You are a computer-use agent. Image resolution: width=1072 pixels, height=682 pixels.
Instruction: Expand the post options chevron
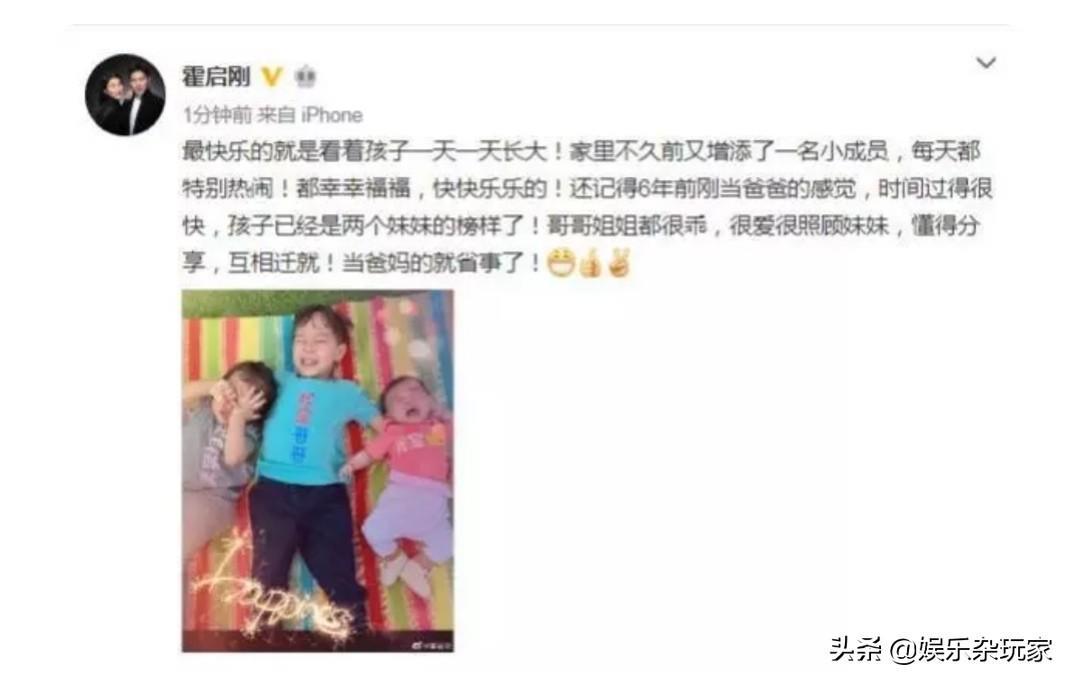coord(985,64)
